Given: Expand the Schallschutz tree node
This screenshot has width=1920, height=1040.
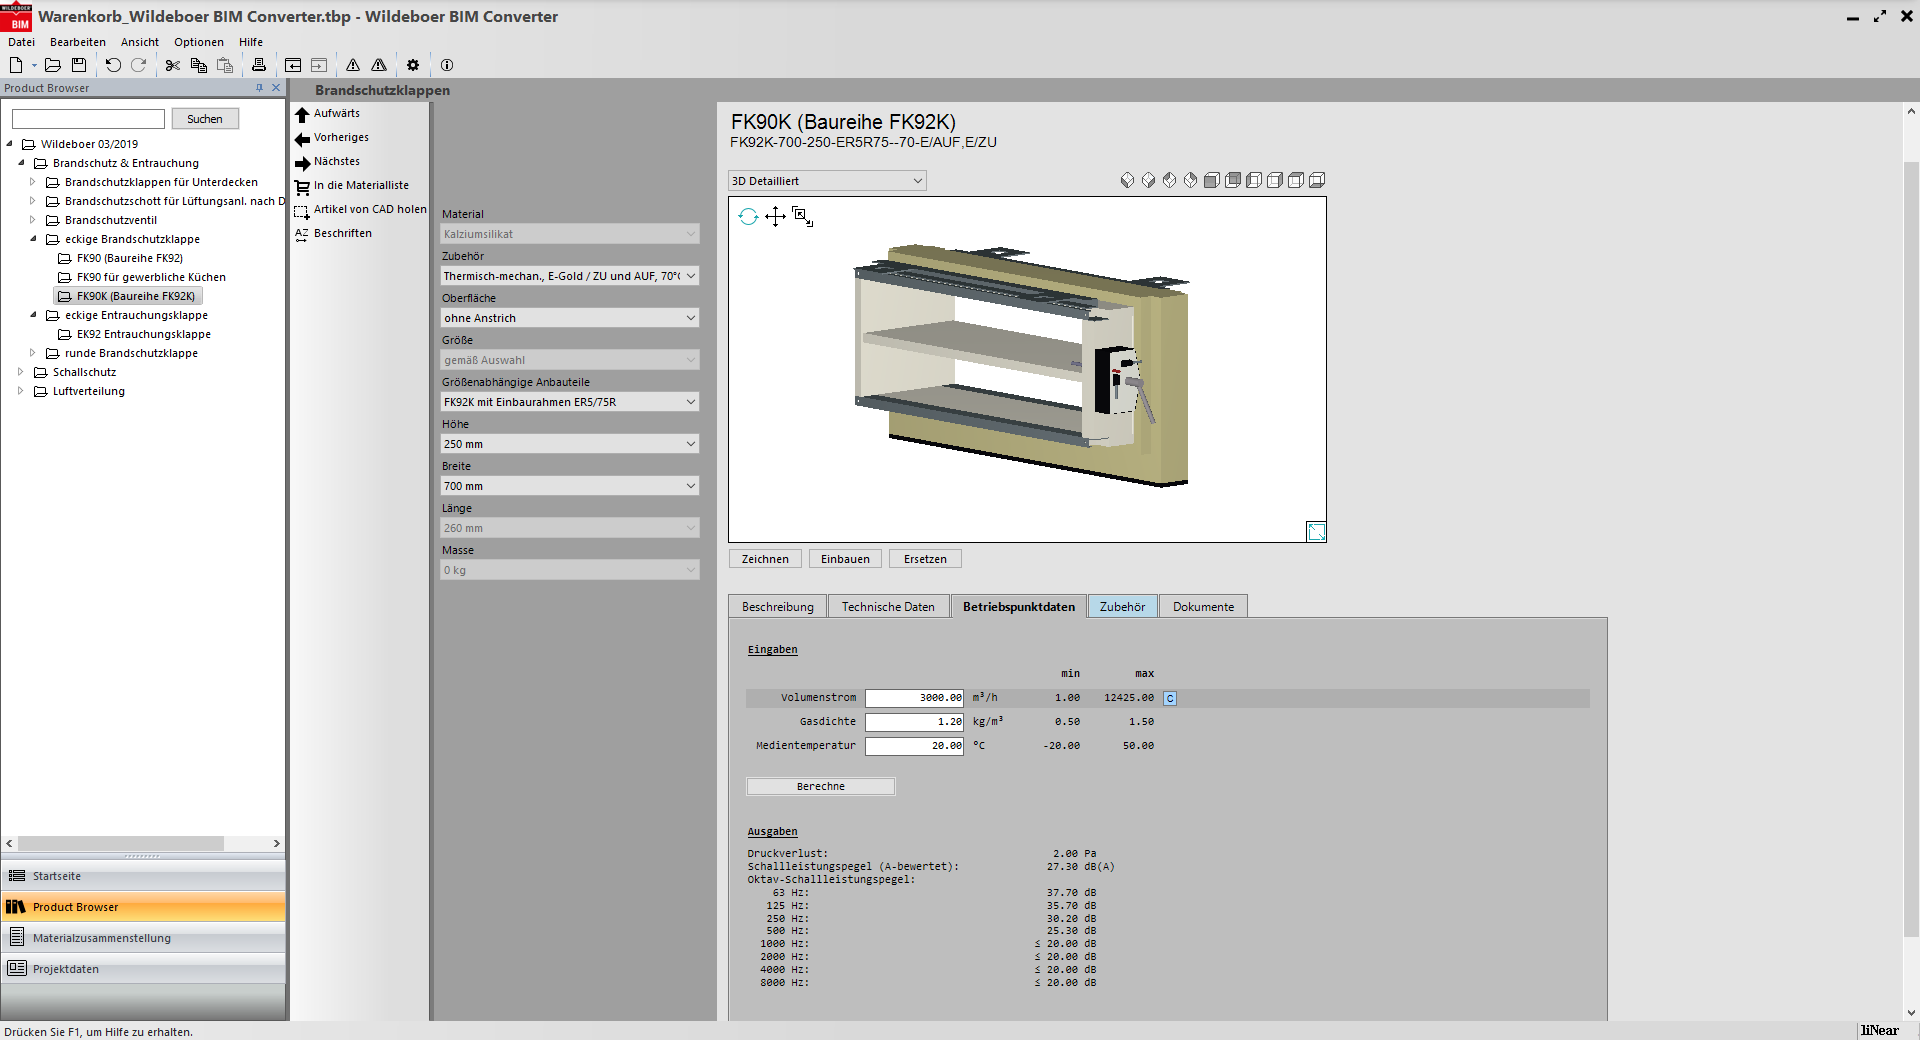Looking at the screenshot, I should click(21, 372).
